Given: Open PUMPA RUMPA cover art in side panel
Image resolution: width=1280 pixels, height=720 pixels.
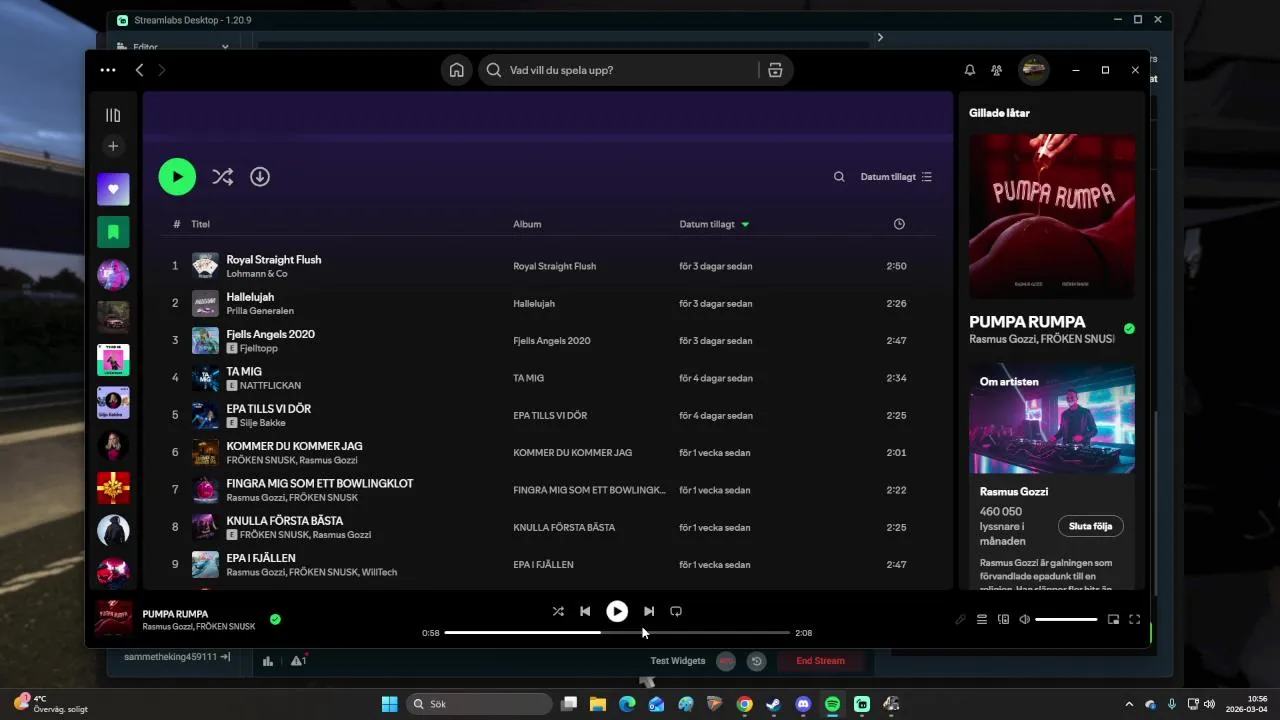Looking at the screenshot, I should click(x=1052, y=216).
